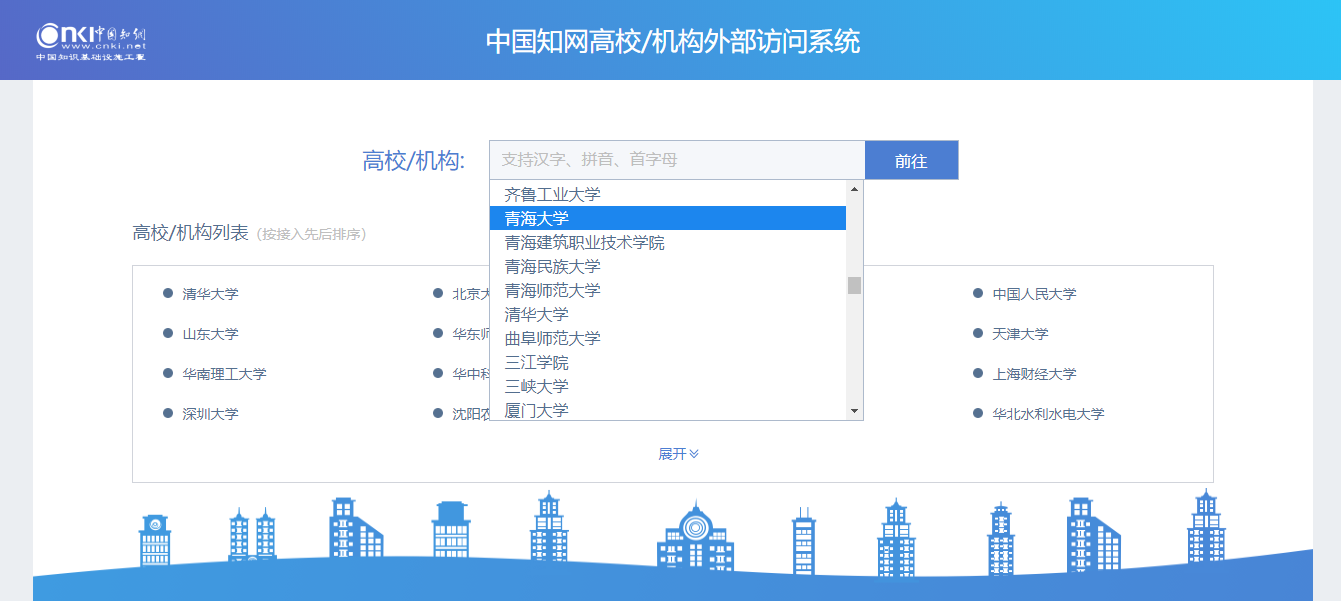Viewport: 1341px width, 601px height.
Task: Click the 华北水利水电大学 link
Action: click(x=1048, y=414)
